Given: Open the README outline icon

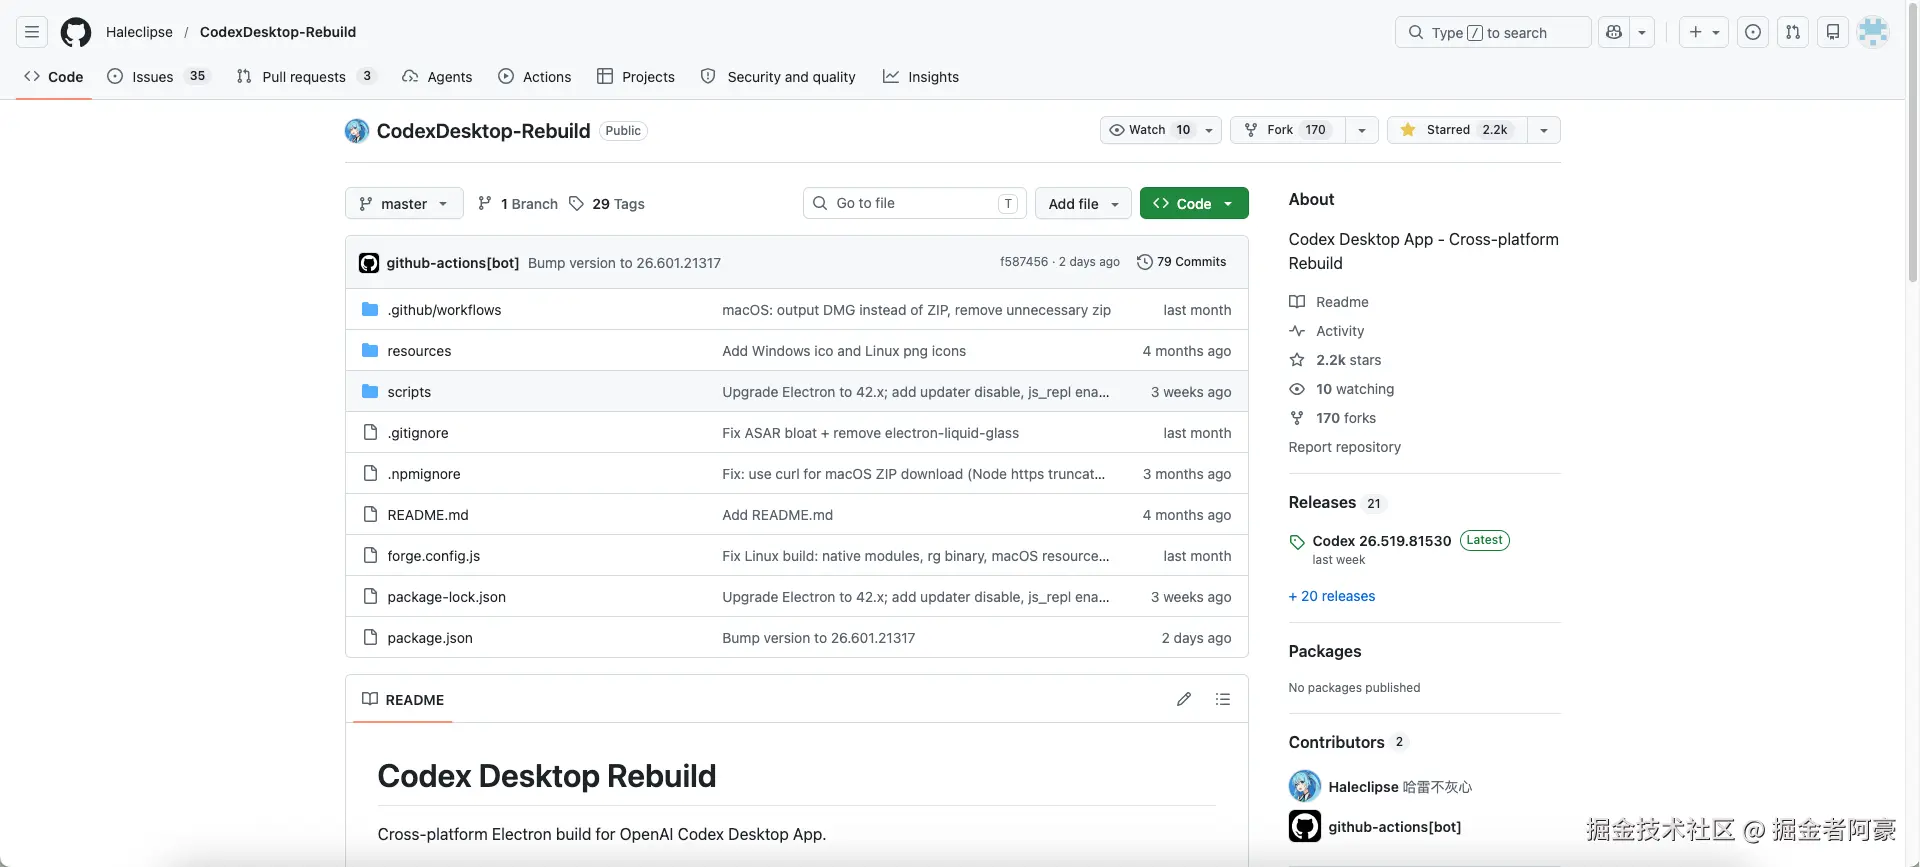Looking at the screenshot, I should 1222,699.
